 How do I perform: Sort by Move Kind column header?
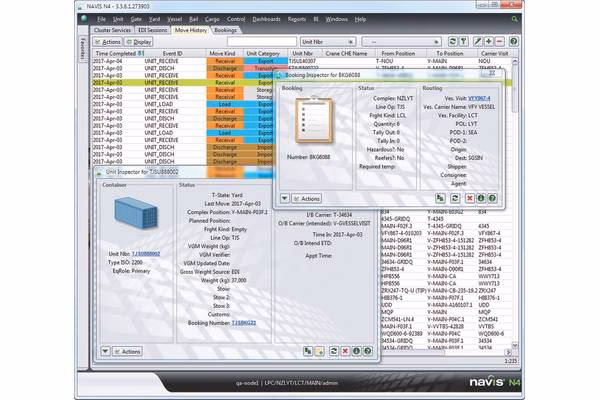coord(222,54)
